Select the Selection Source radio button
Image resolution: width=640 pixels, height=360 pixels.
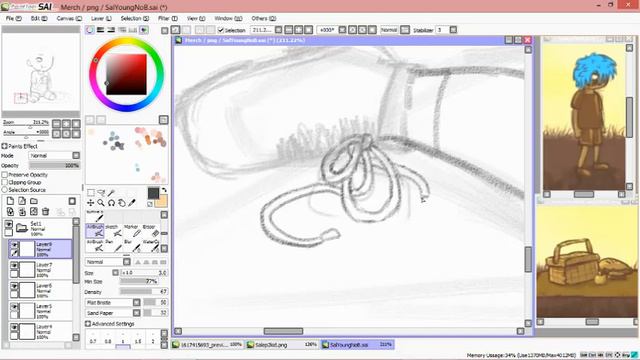coord(4,190)
